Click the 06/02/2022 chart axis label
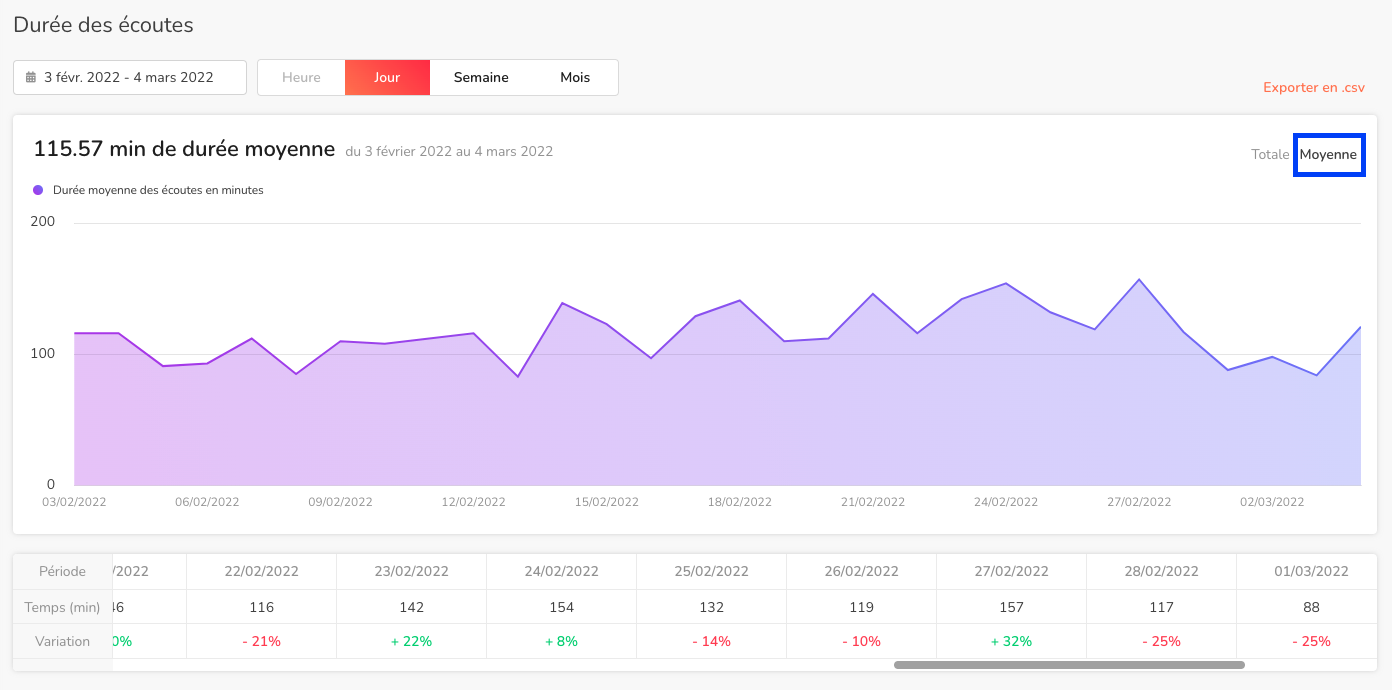 click(x=207, y=502)
